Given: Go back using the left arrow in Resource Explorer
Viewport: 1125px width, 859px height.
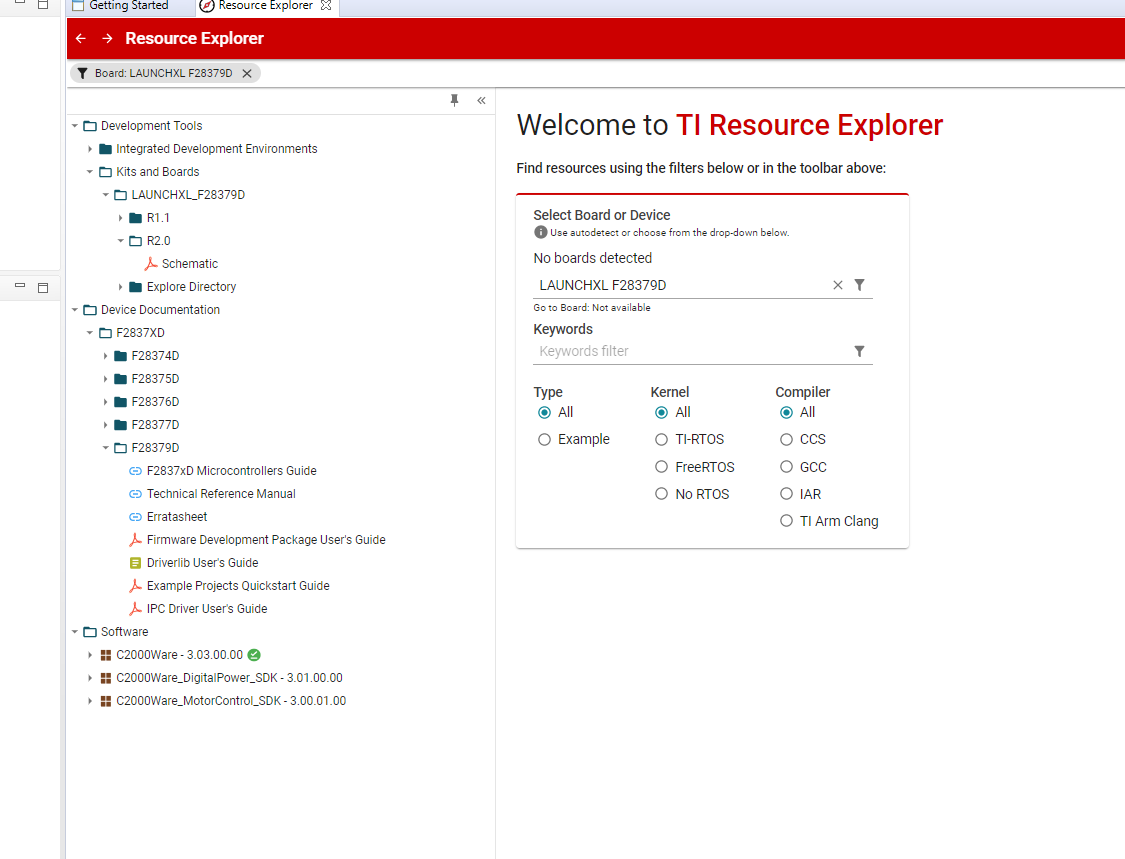Looking at the screenshot, I should [80, 38].
